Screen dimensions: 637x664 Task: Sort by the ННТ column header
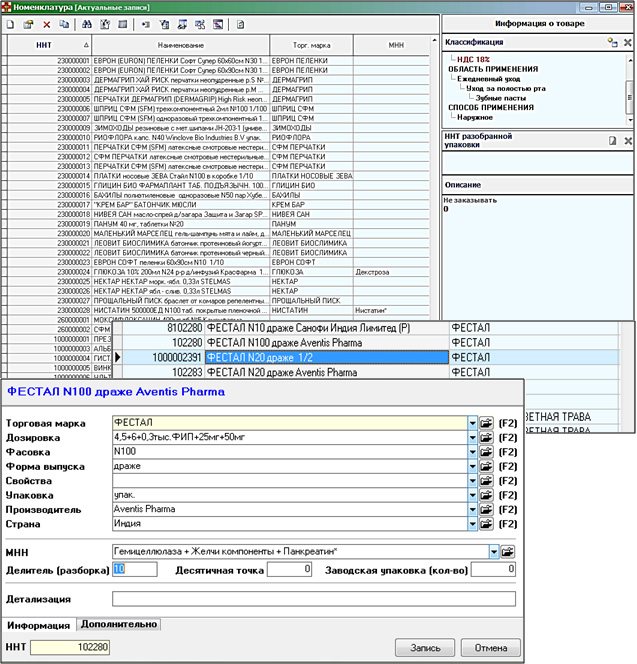pyautogui.click(x=50, y=45)
